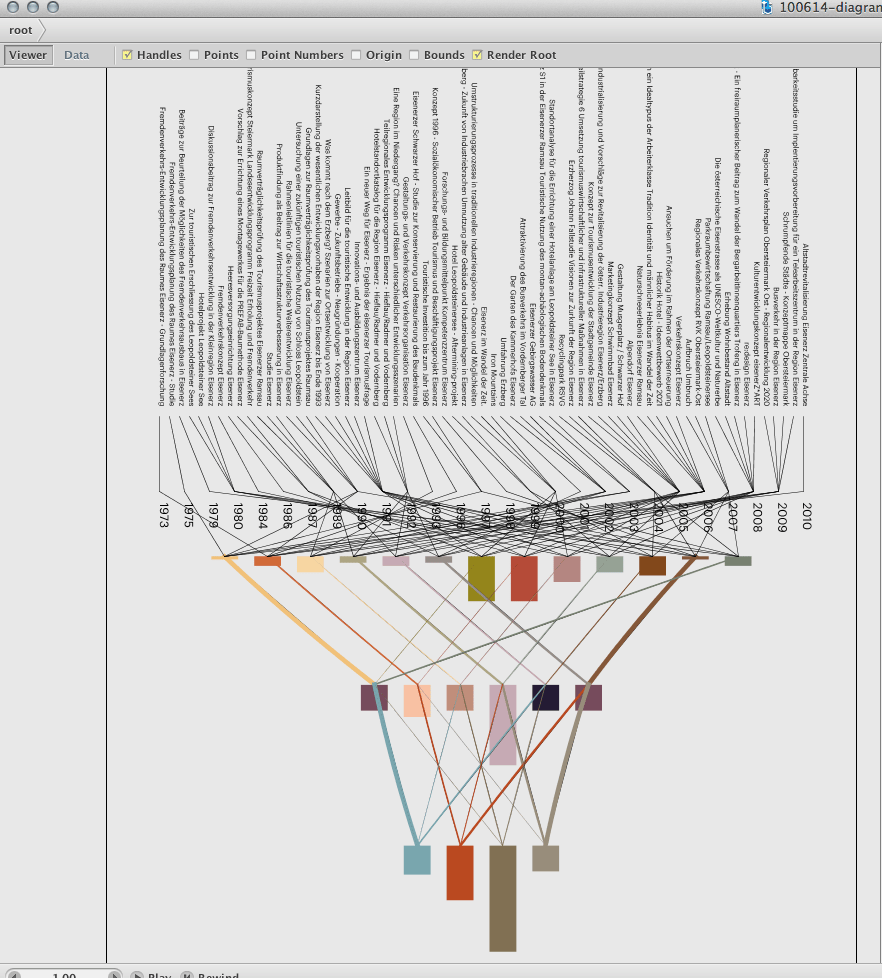Select the 1980 year label

238,516
